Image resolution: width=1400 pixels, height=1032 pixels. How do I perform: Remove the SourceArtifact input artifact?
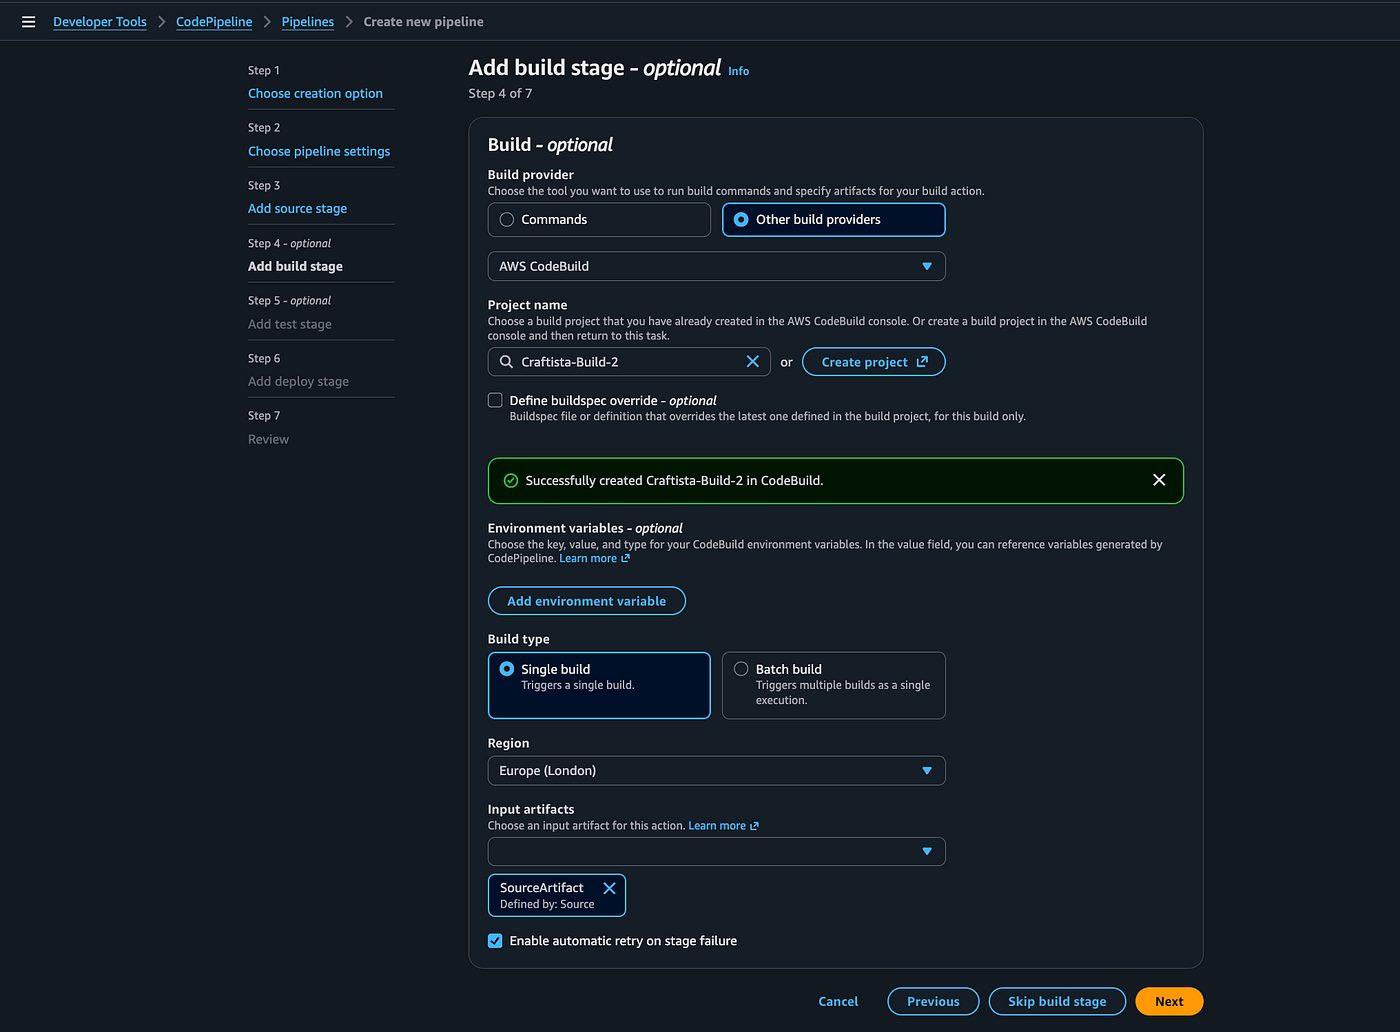pos(609,888)
